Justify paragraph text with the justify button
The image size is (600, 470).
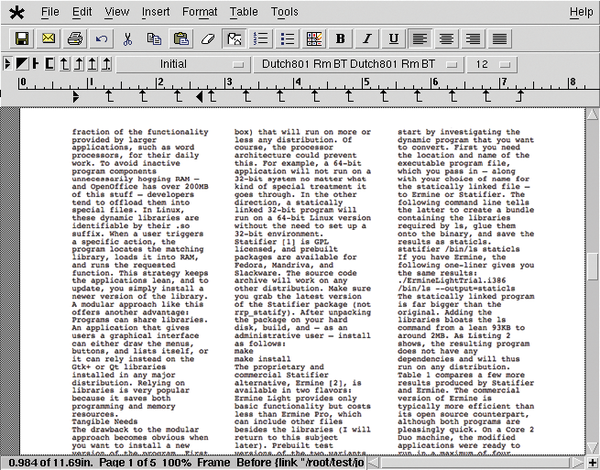click(499, 39)
